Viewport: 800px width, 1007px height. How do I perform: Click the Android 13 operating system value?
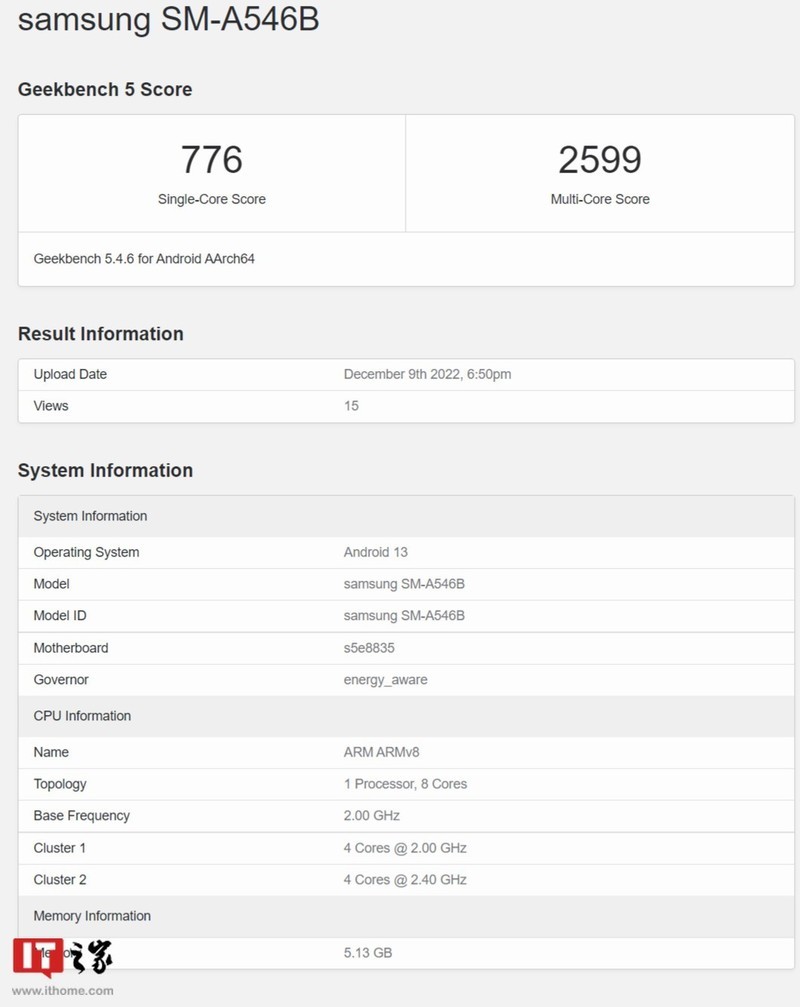point(375,552)
